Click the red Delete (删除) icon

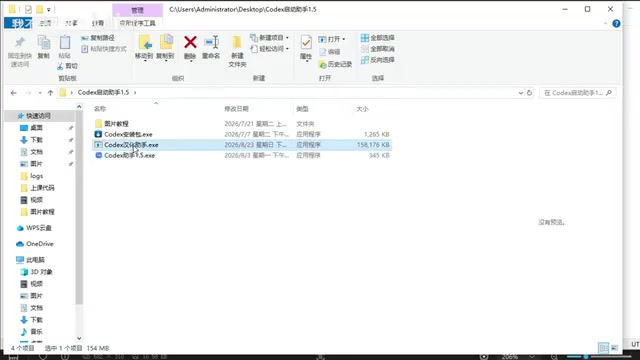click(190, 42)
